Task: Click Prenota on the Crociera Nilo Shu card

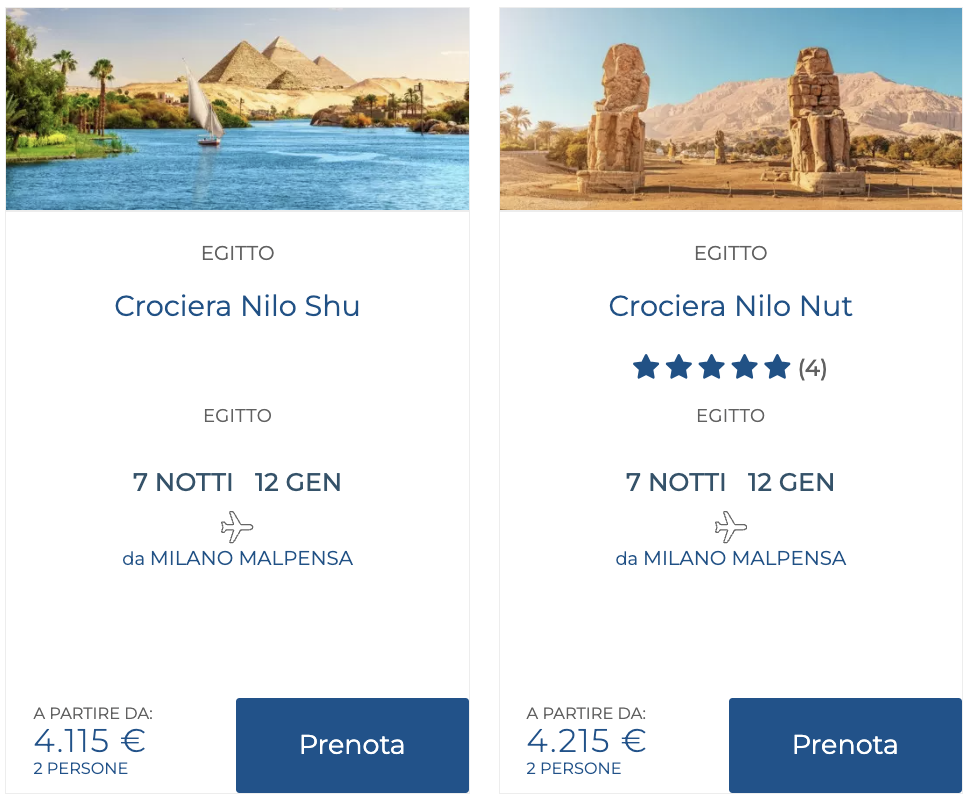Action: 352,745
